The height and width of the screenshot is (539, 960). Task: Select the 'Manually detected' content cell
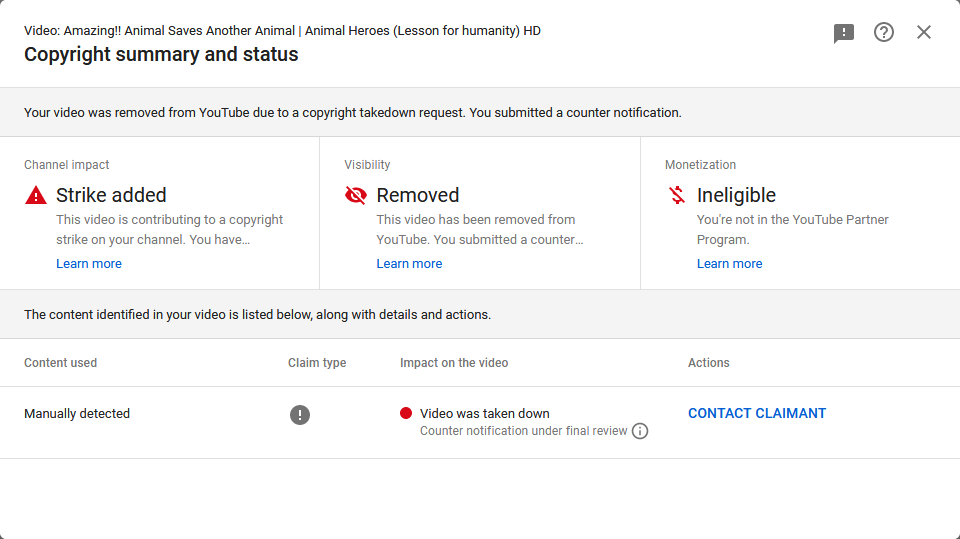click(77, 413)
